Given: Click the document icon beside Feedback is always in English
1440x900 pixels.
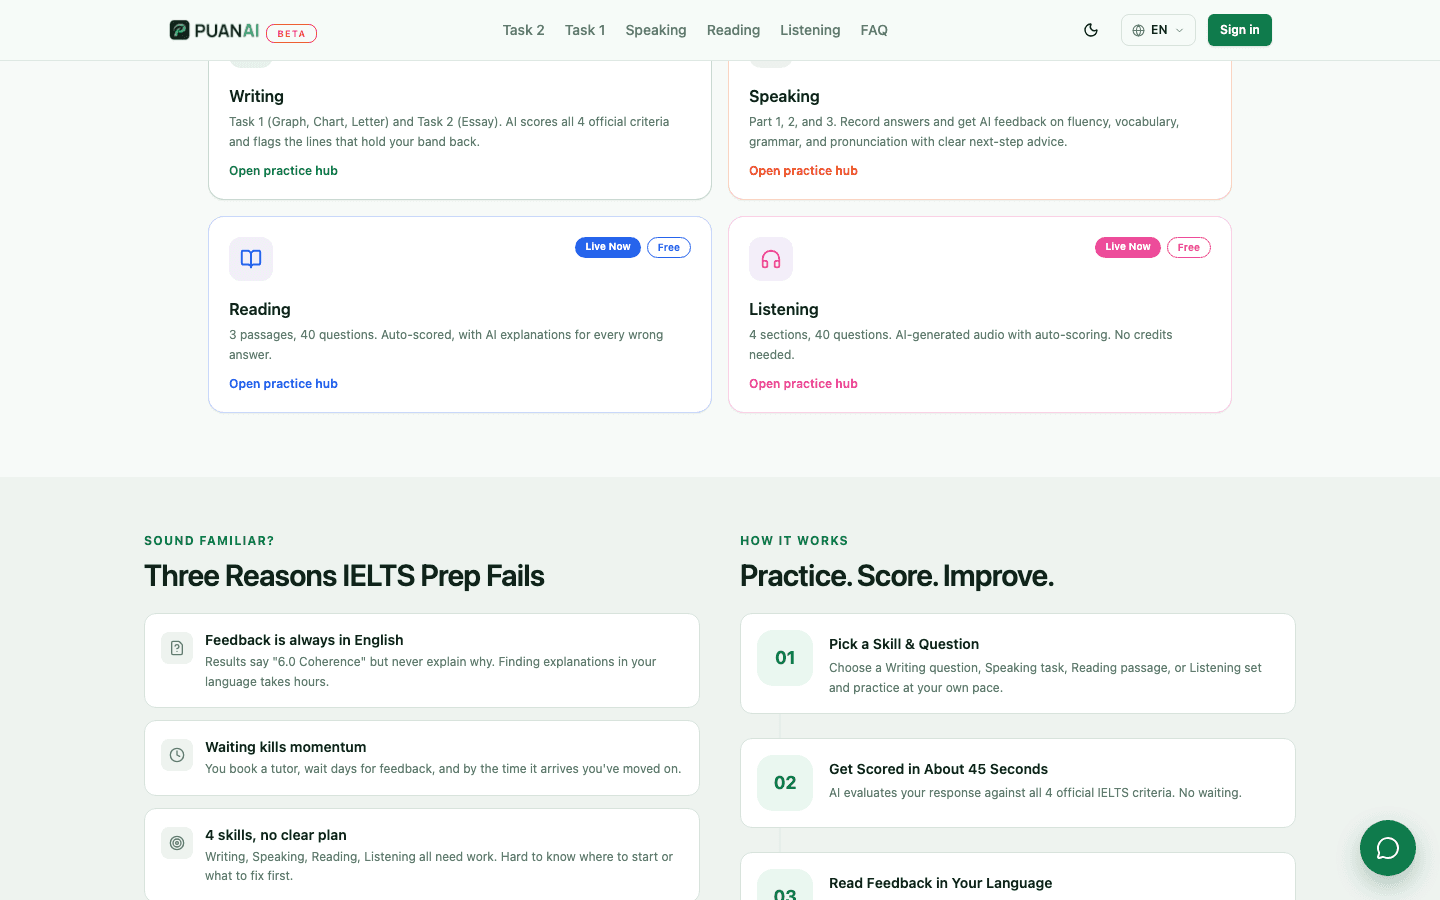Looking at the screenshot, I should 177,648.
